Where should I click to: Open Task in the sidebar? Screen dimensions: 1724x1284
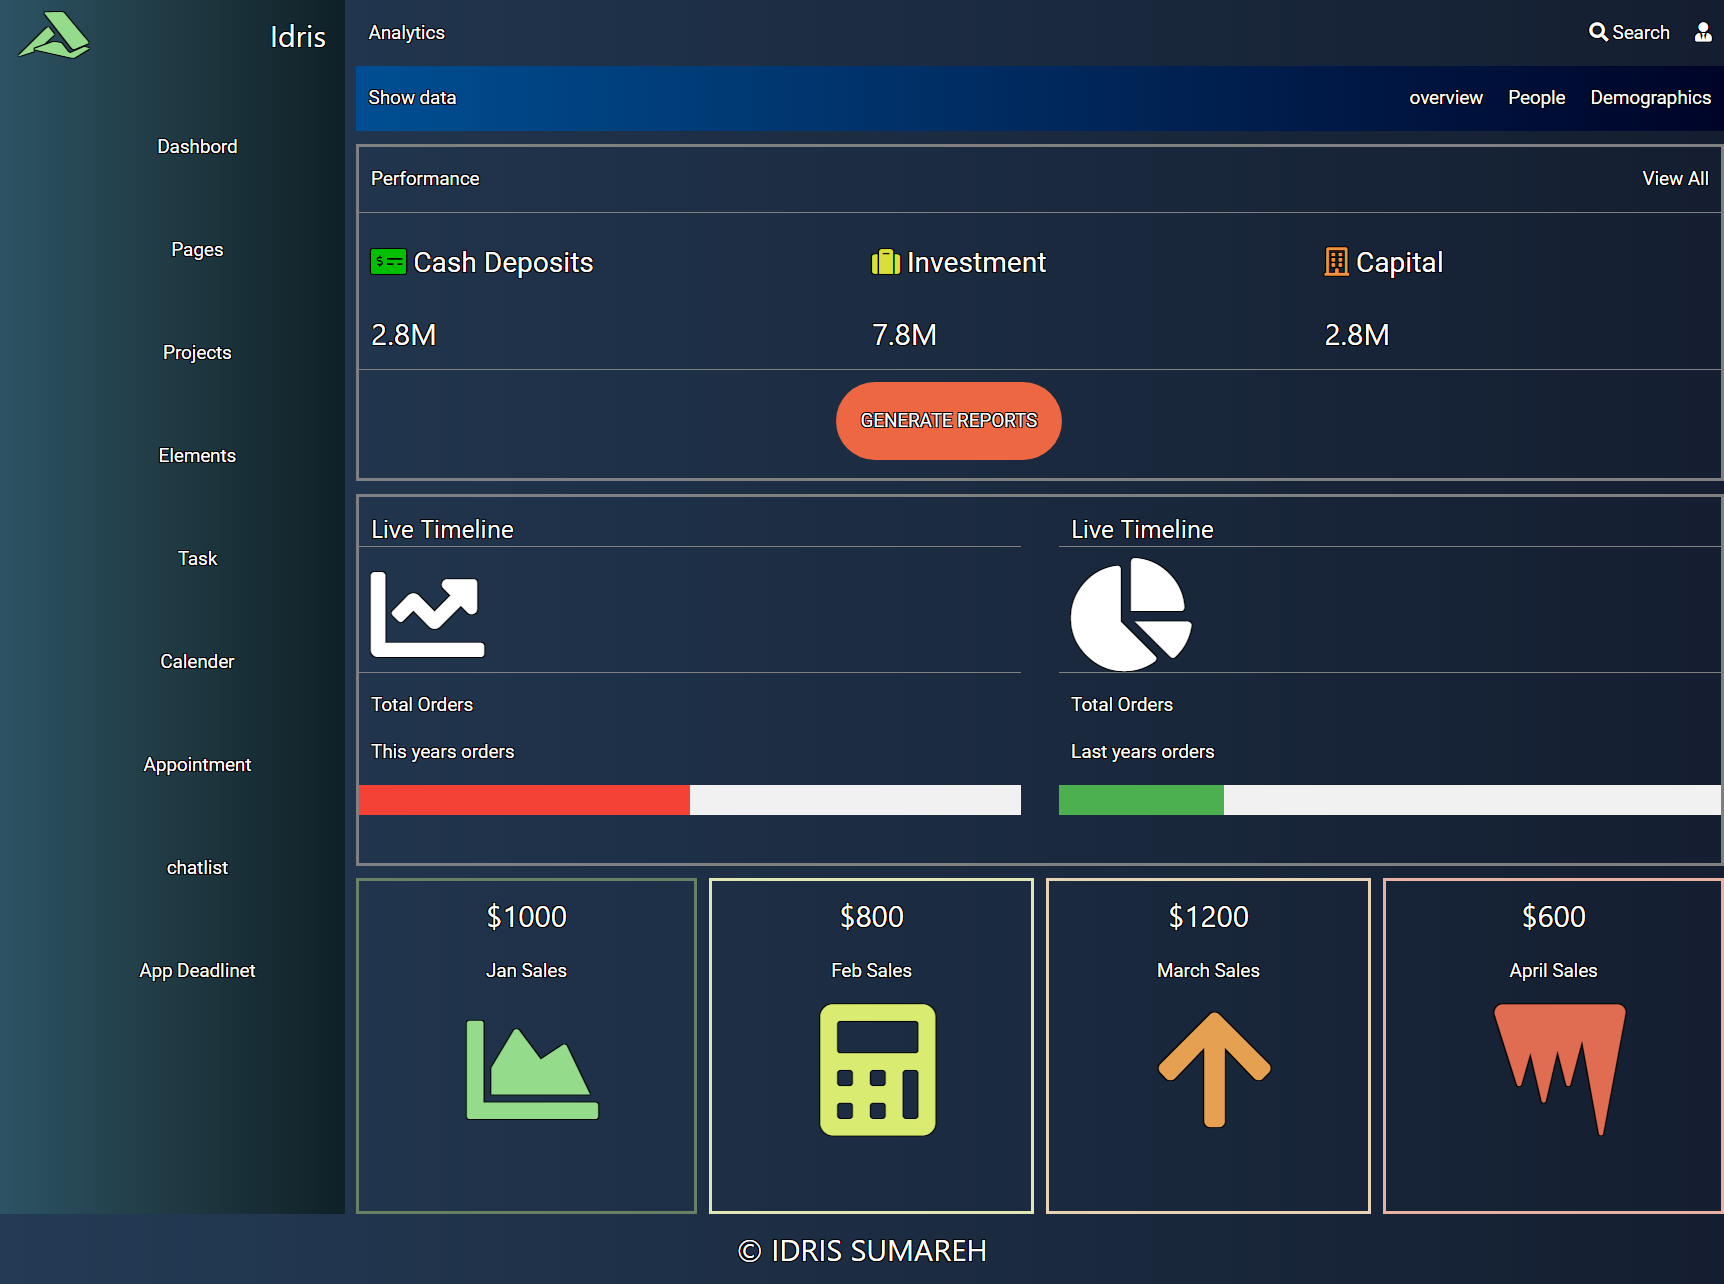(197, 558)
